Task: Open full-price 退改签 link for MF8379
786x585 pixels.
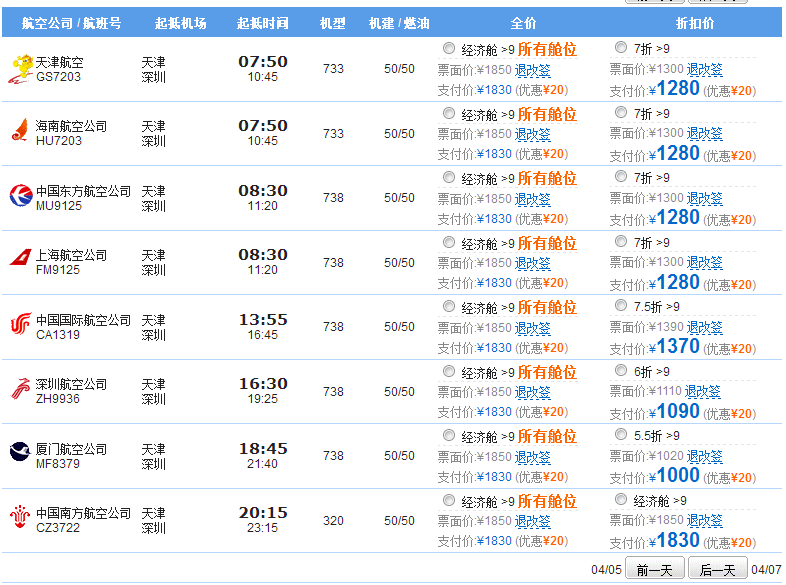Action: (x=532, y=457)
